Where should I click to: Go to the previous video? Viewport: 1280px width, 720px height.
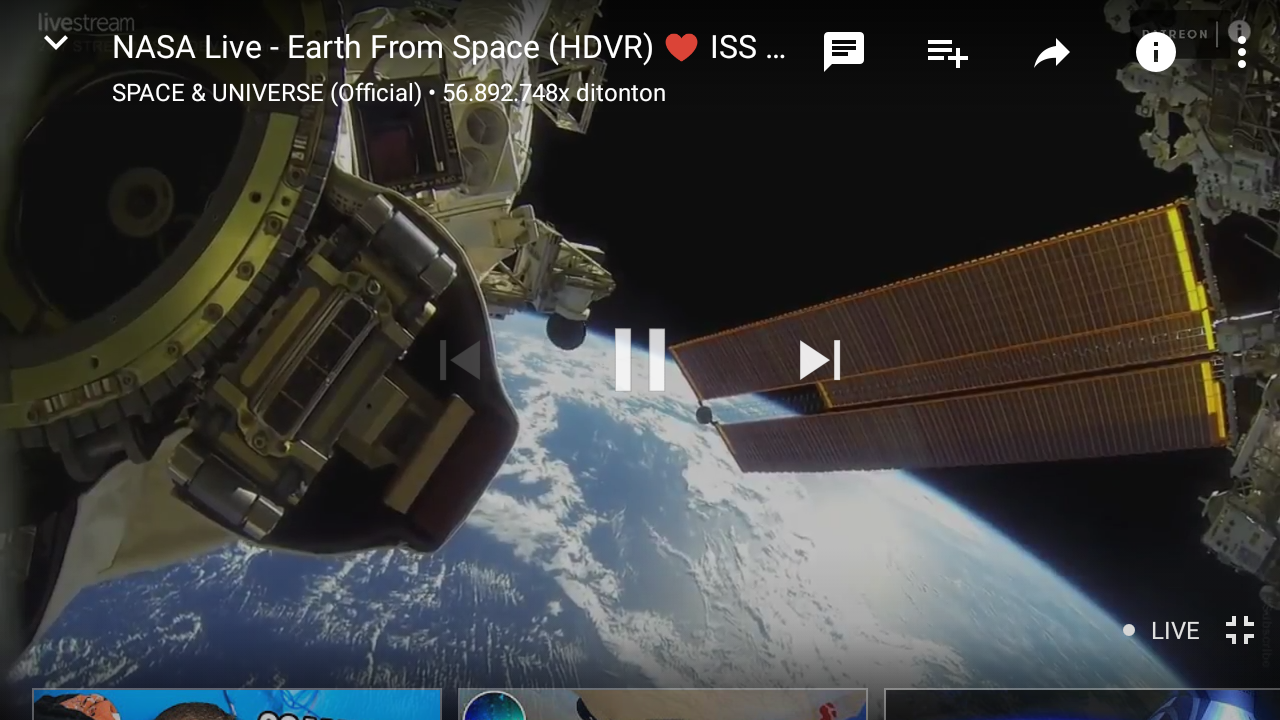click(x=460, y=360)
